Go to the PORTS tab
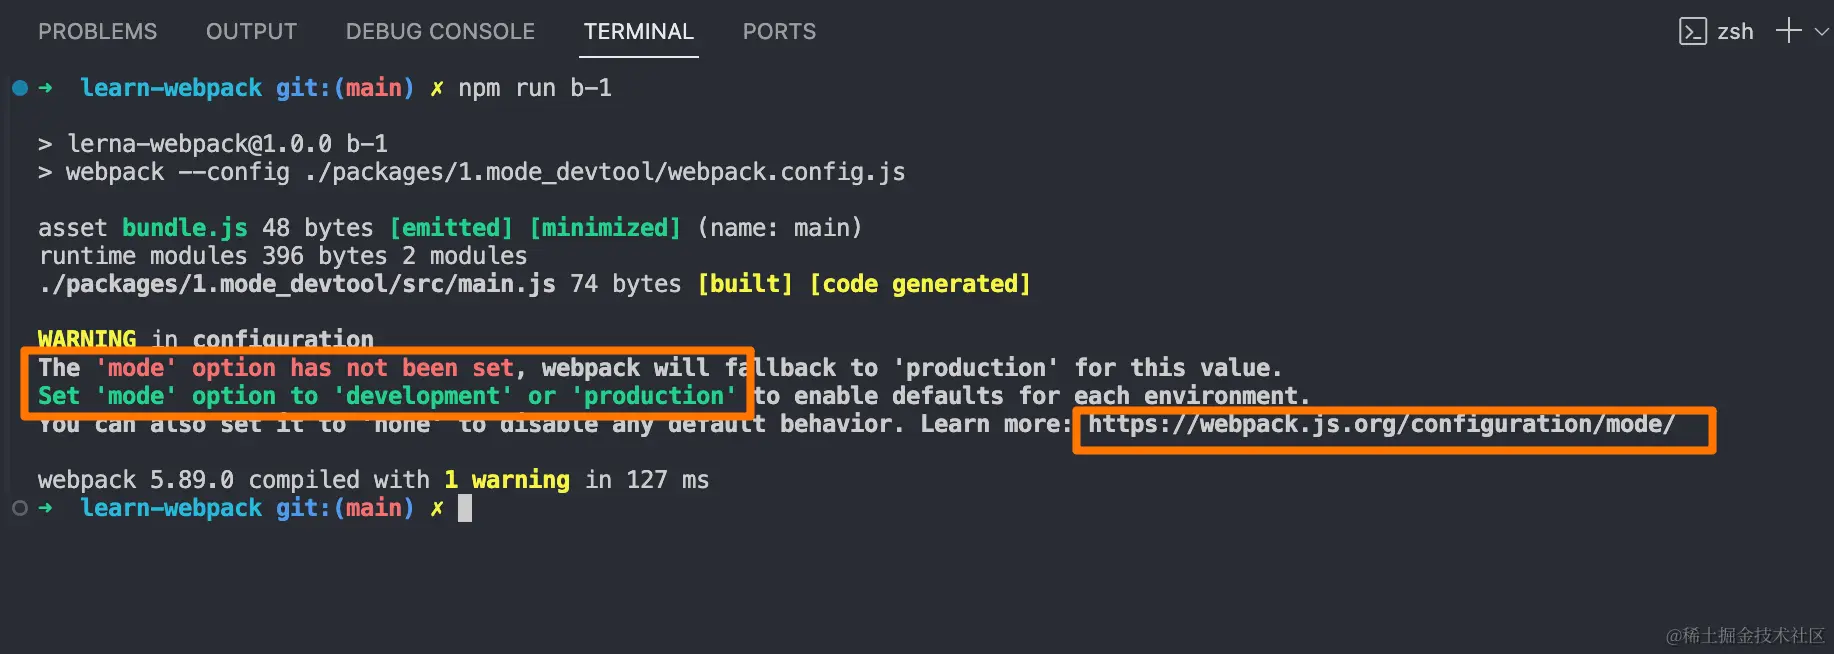This screenshot has width=1834, height=654. point(779,32)
